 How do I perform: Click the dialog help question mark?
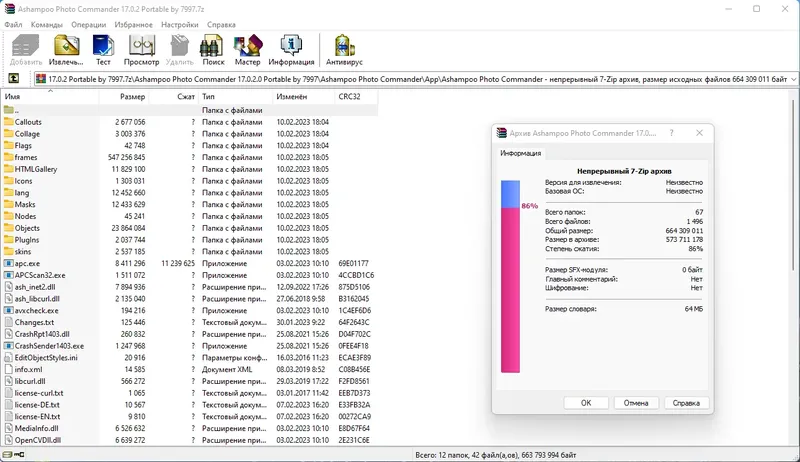(x=671, y=133)
